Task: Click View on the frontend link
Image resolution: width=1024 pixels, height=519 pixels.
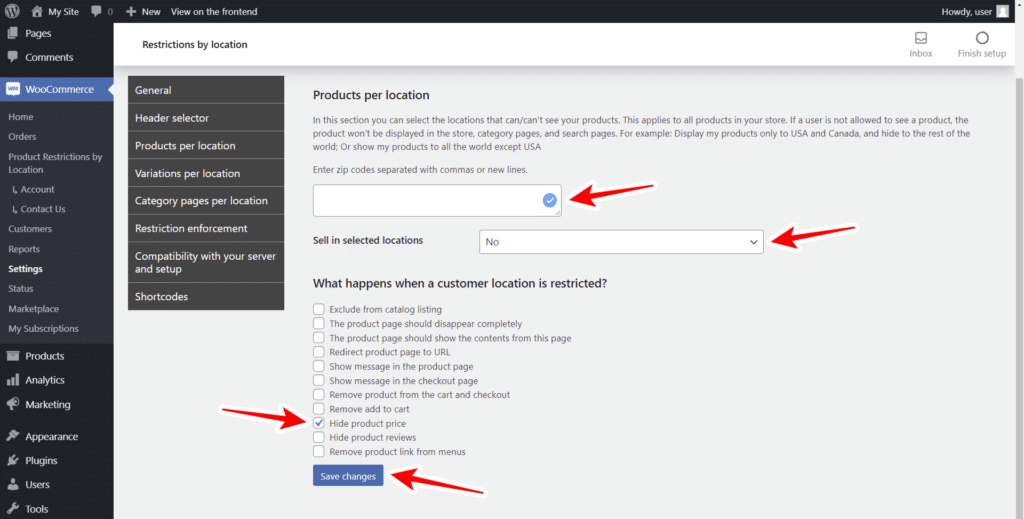Action: coord(214,12)
